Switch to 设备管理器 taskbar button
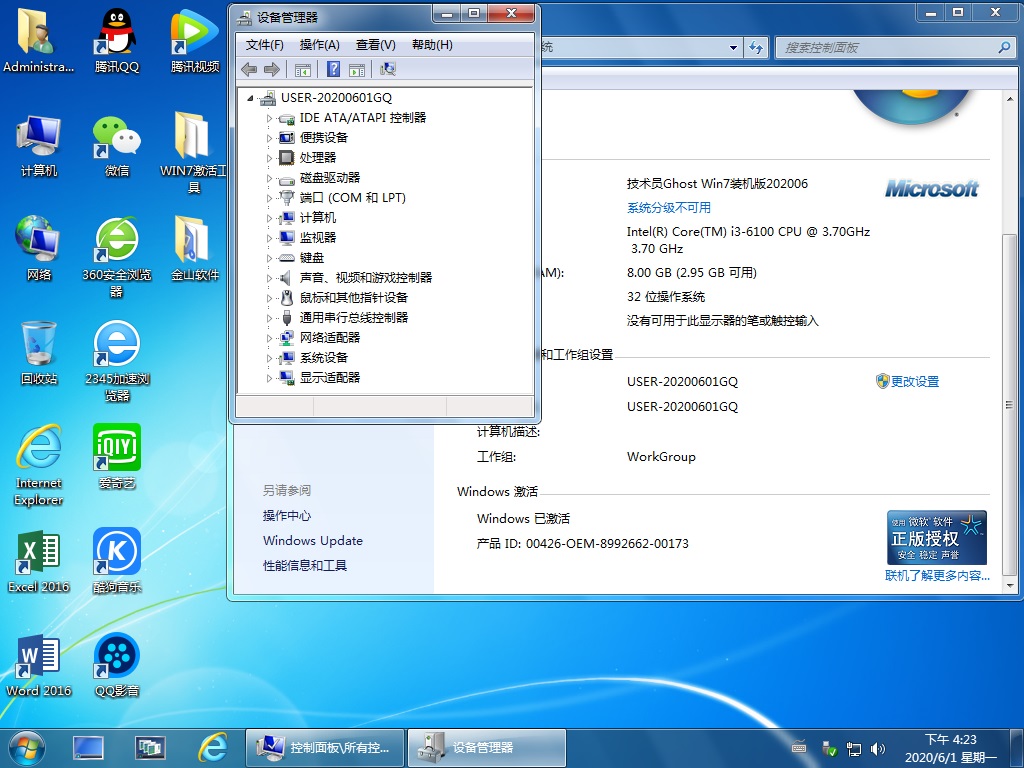 tap(487, 748)
